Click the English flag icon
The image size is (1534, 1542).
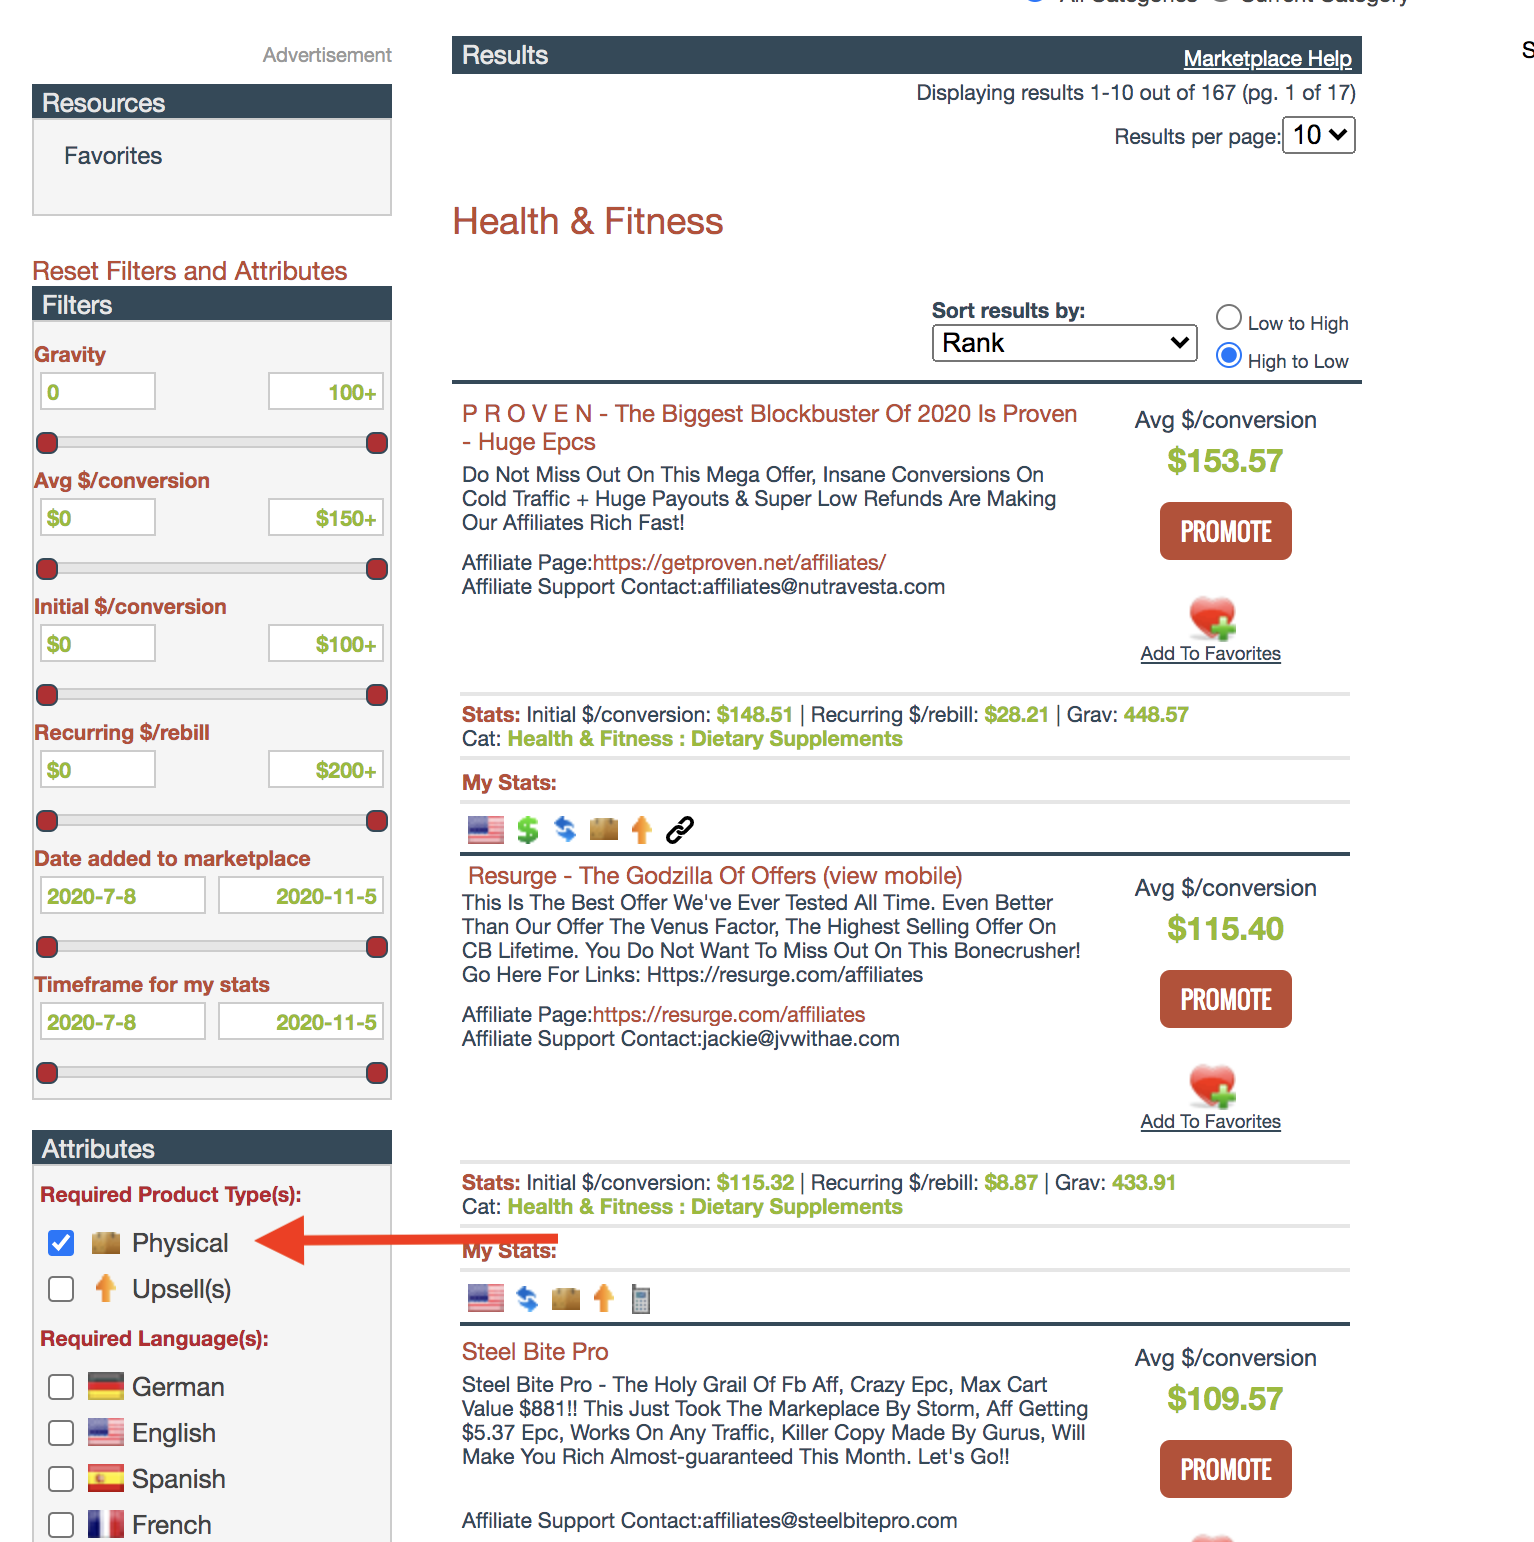coord(106,1432)
